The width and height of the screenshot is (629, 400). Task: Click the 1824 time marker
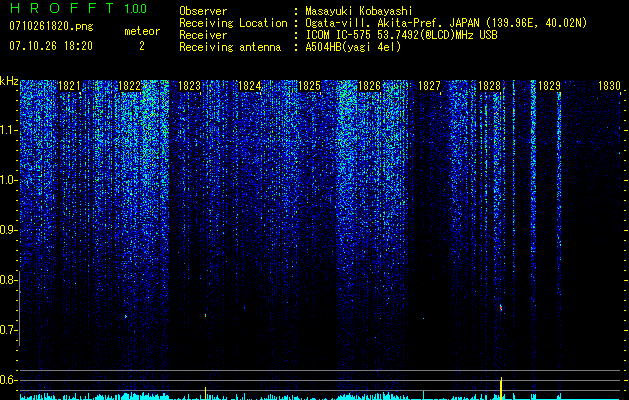(250, 86)
